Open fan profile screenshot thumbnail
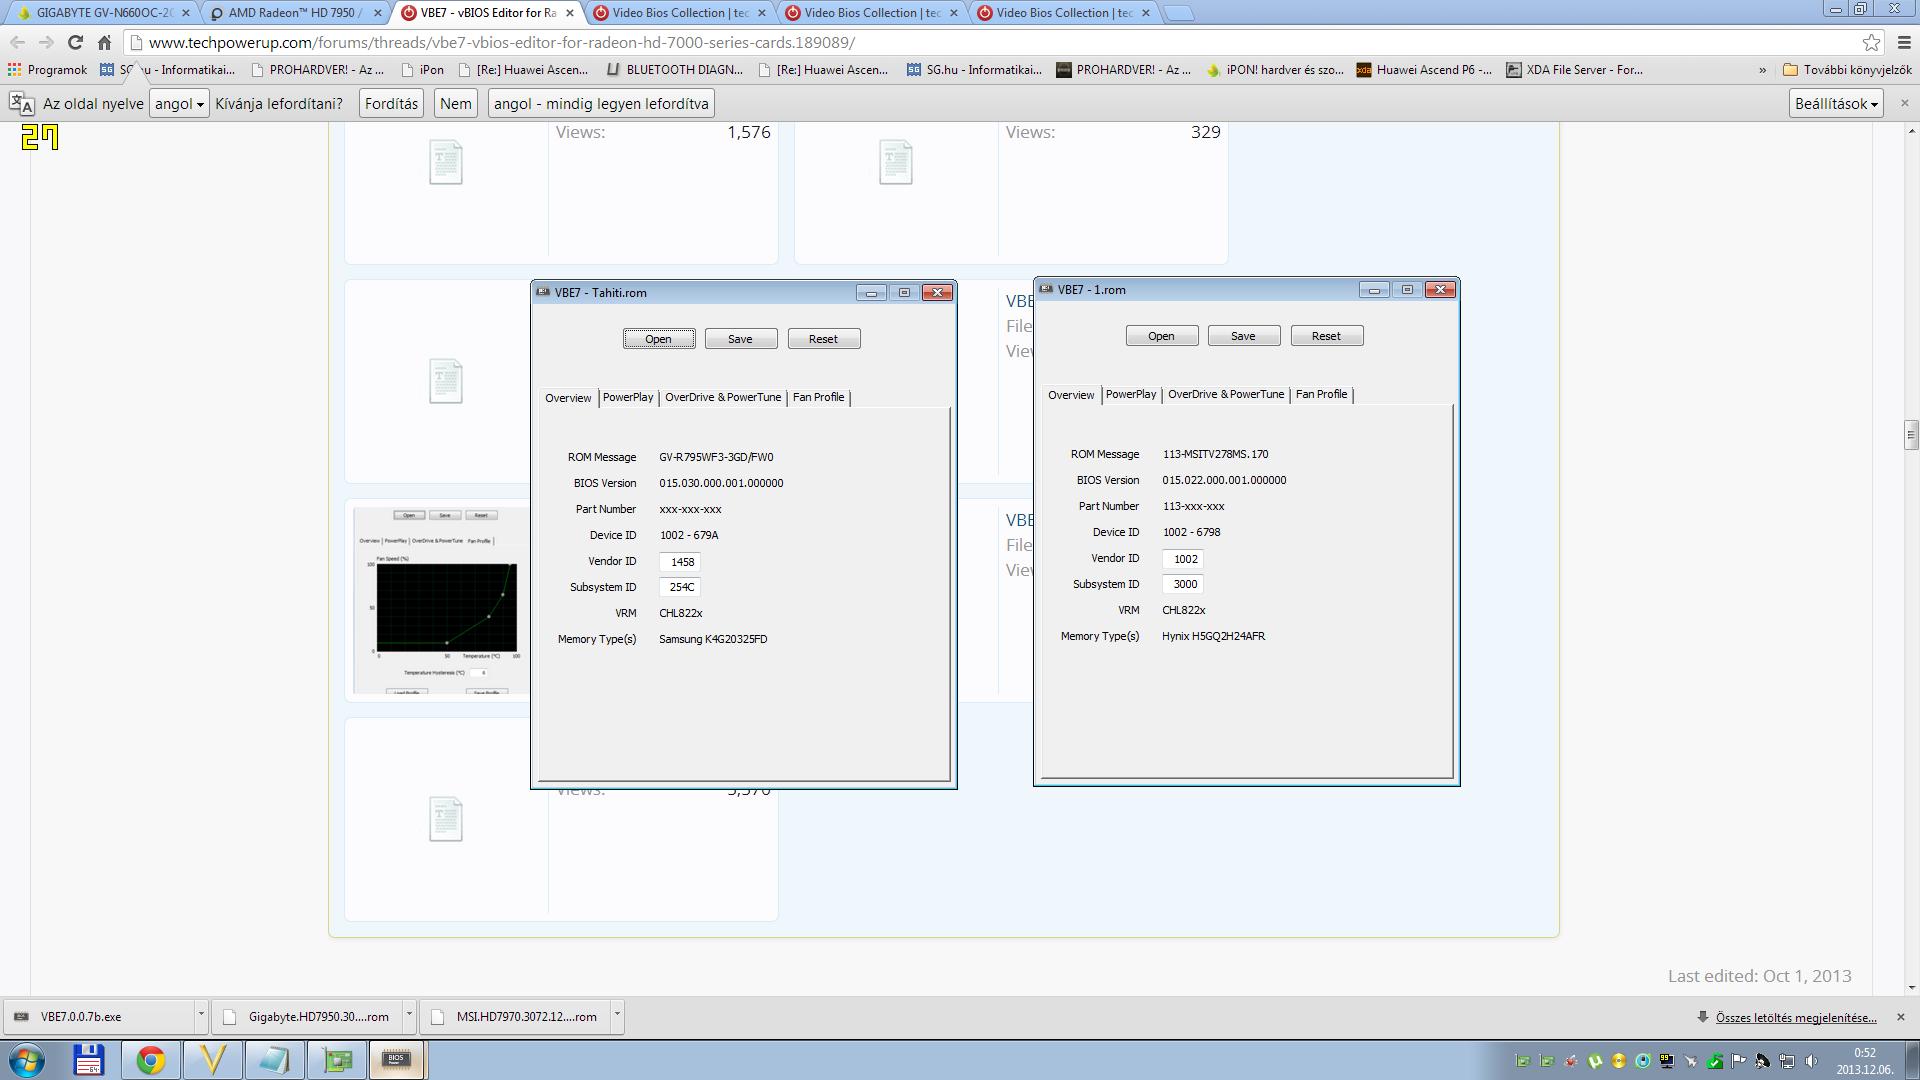The image size is (1920, 1080). pos(441,600)
